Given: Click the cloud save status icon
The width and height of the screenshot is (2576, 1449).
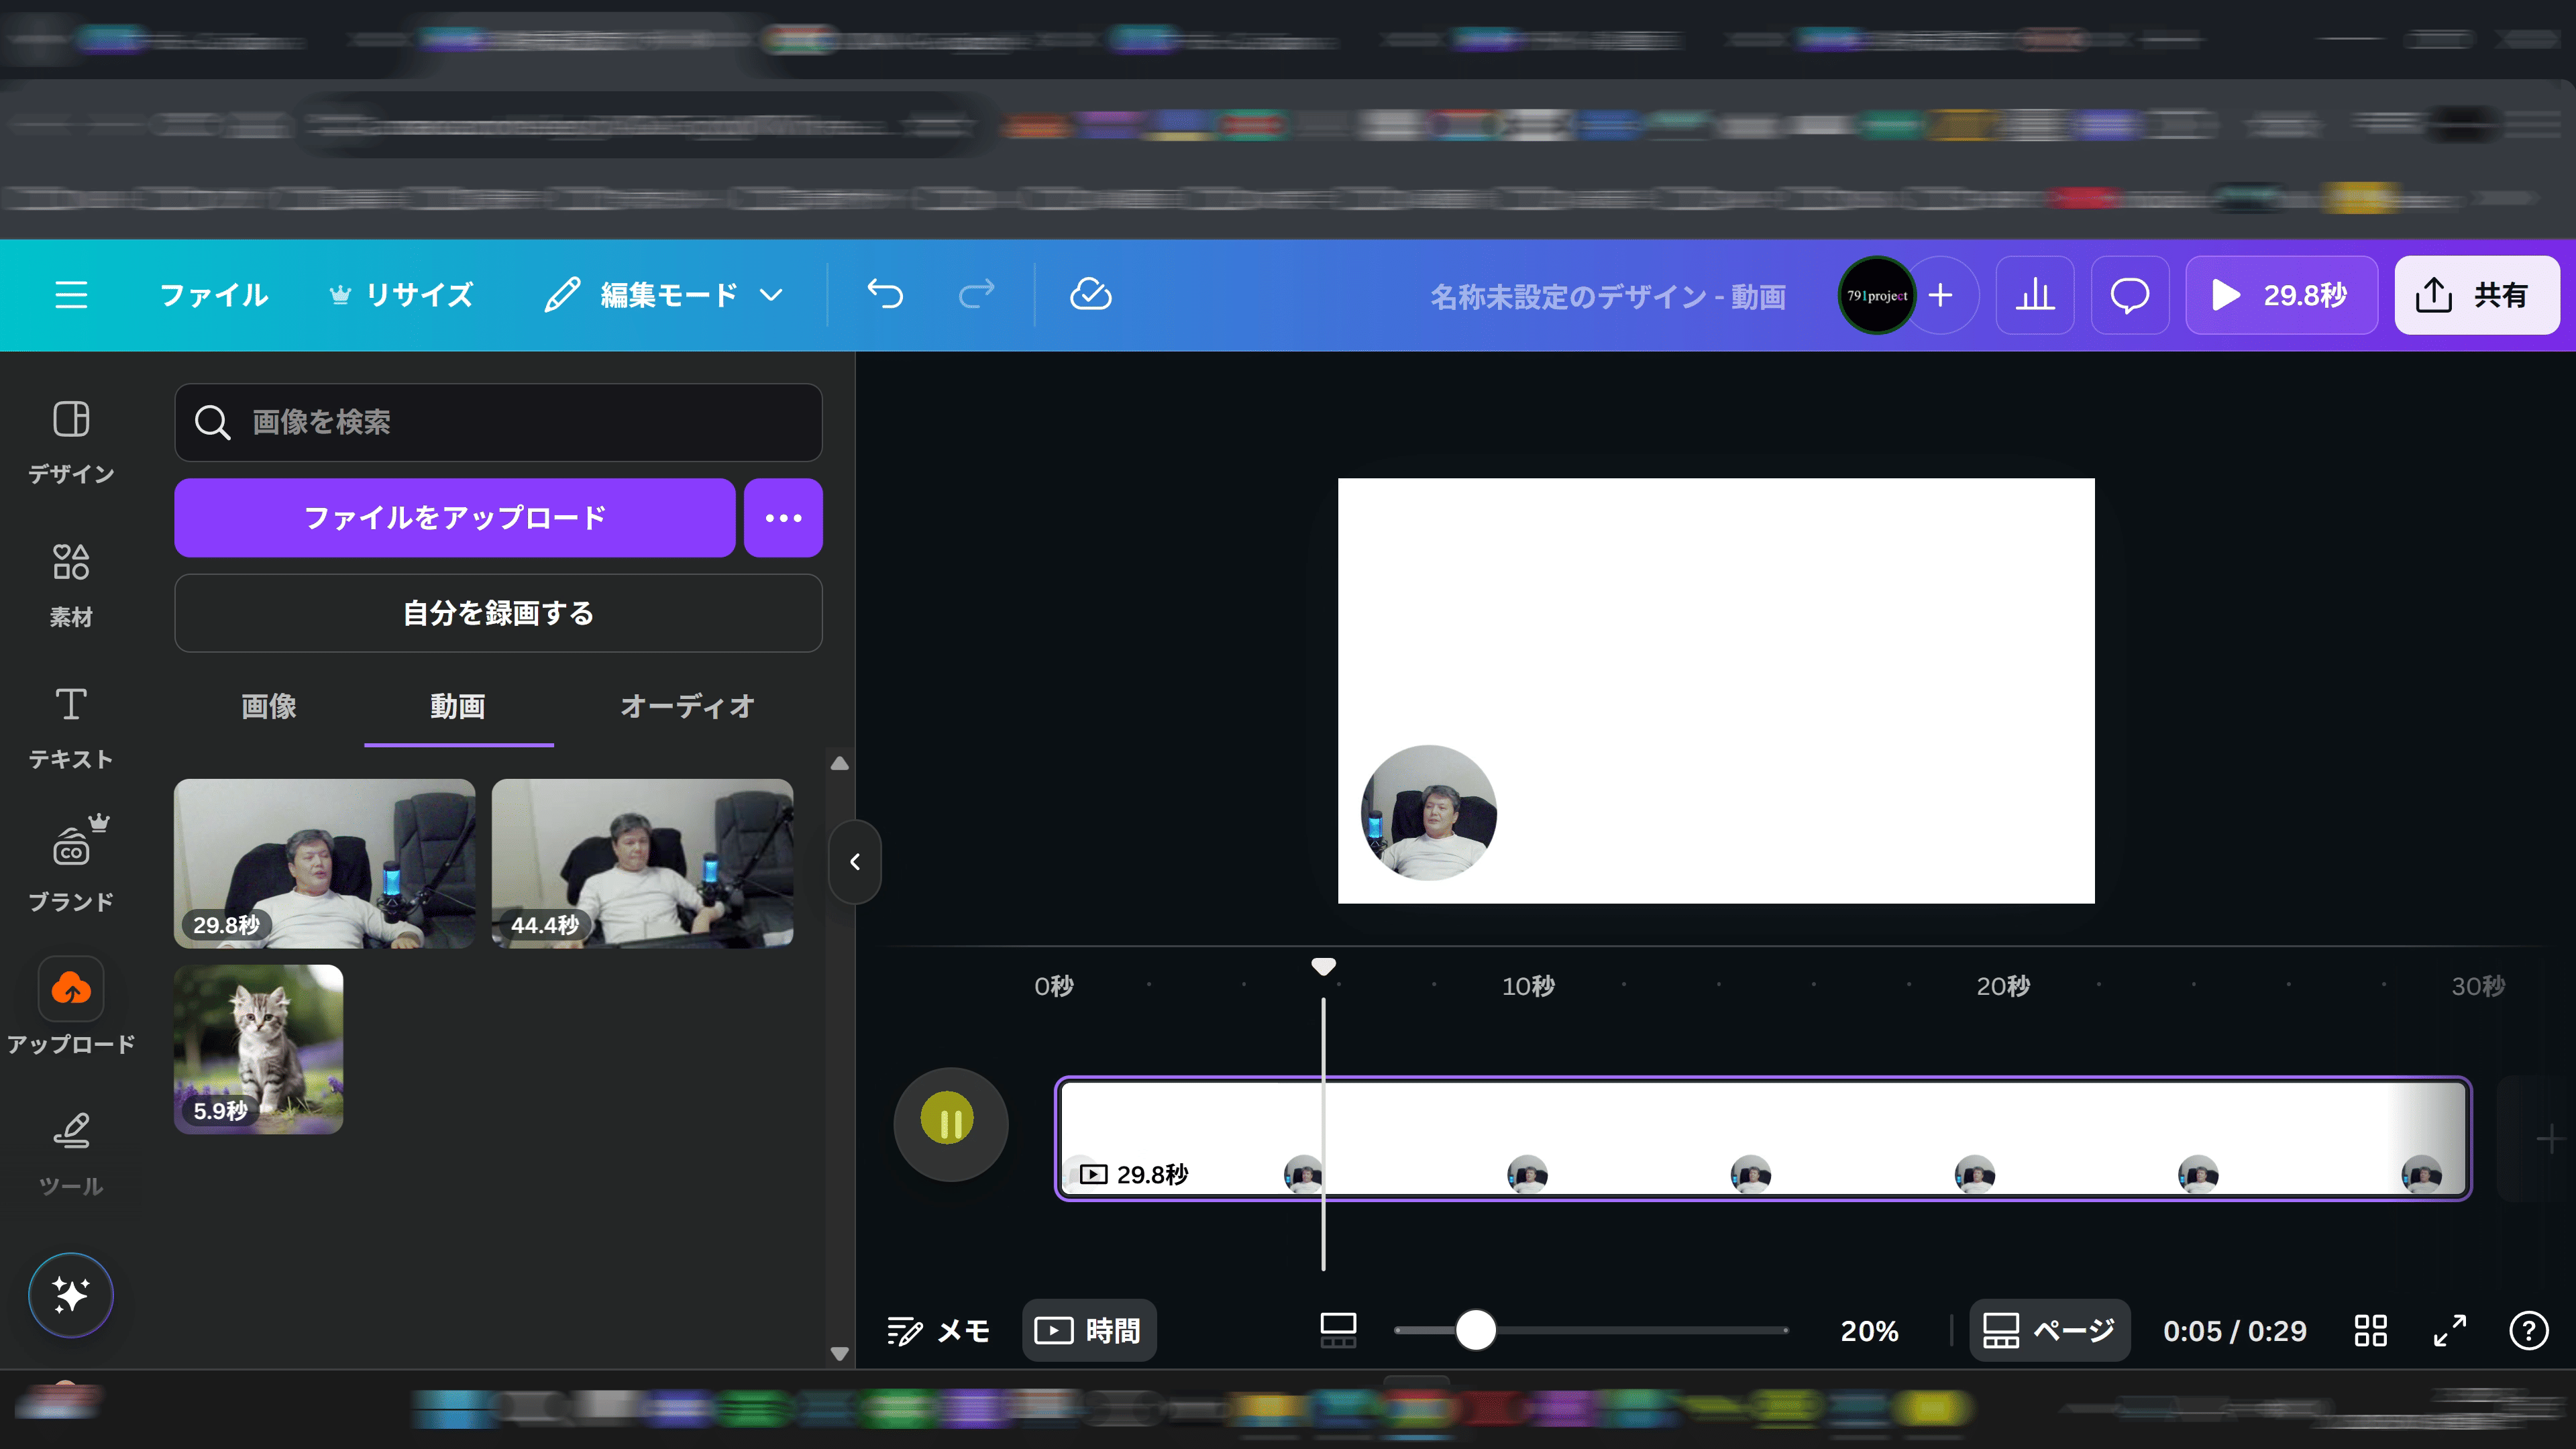Looking at the screenshot, I should pyautogui.click(x=1090, y=294).
